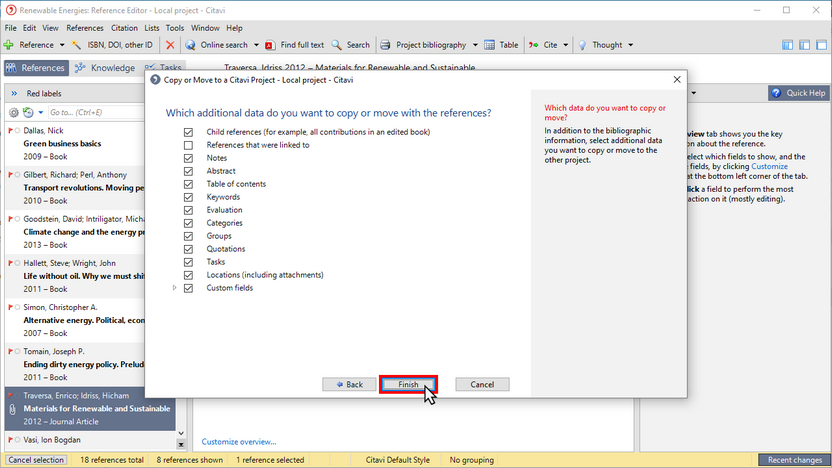Select the middle layout icon at top right
Screen dimensions: 832x468
pyautogui.click(x=804, y=45)
